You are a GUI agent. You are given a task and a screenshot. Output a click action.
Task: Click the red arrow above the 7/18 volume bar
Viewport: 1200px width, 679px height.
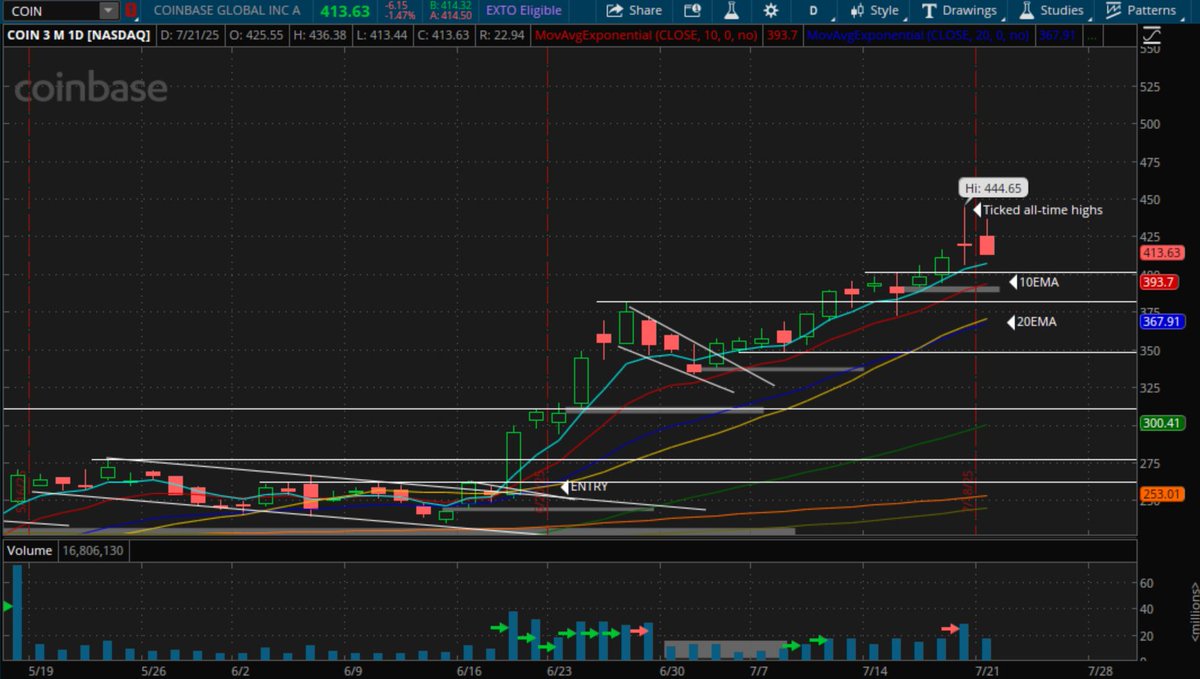tap(949, 628)
